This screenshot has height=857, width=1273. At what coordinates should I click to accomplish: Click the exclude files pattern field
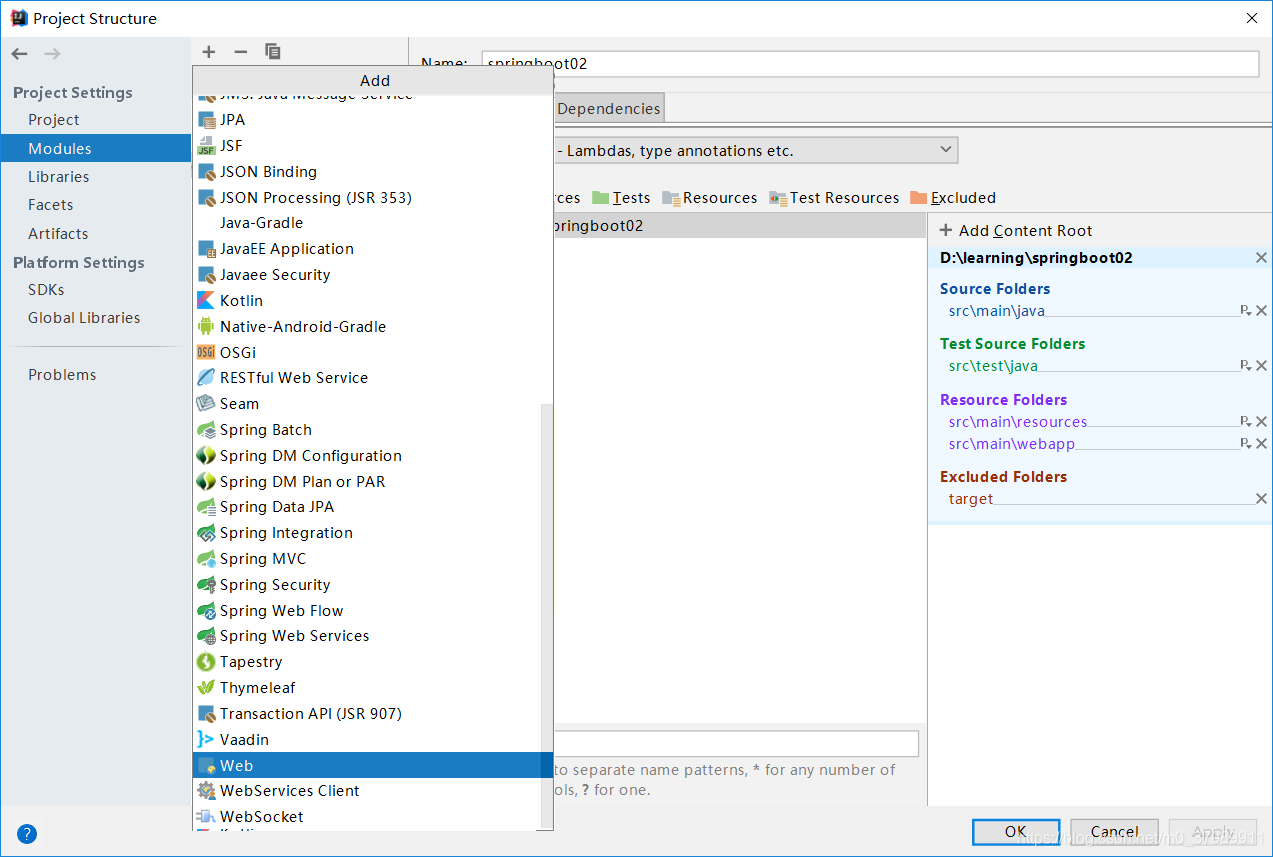(x=735, y=743)
